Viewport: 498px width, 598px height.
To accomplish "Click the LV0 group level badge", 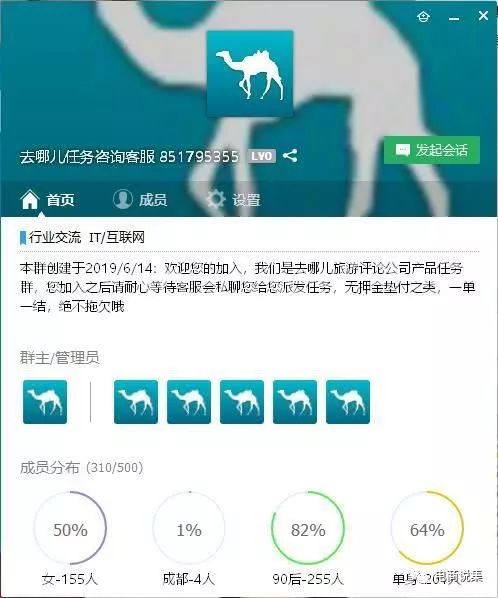I will [x=262, y=156].
